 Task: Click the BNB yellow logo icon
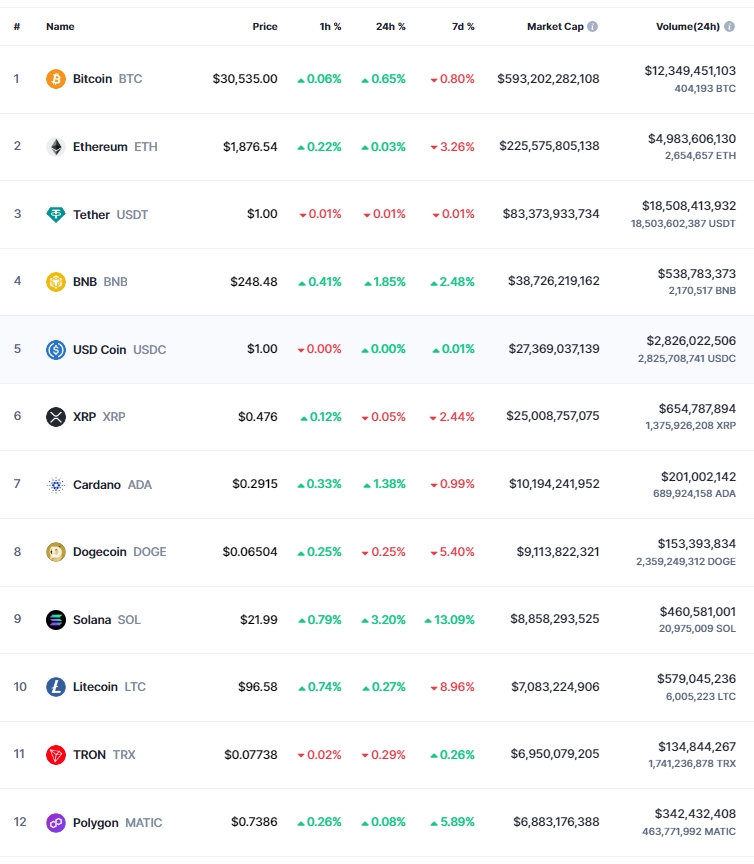click(x=56, y=282)
